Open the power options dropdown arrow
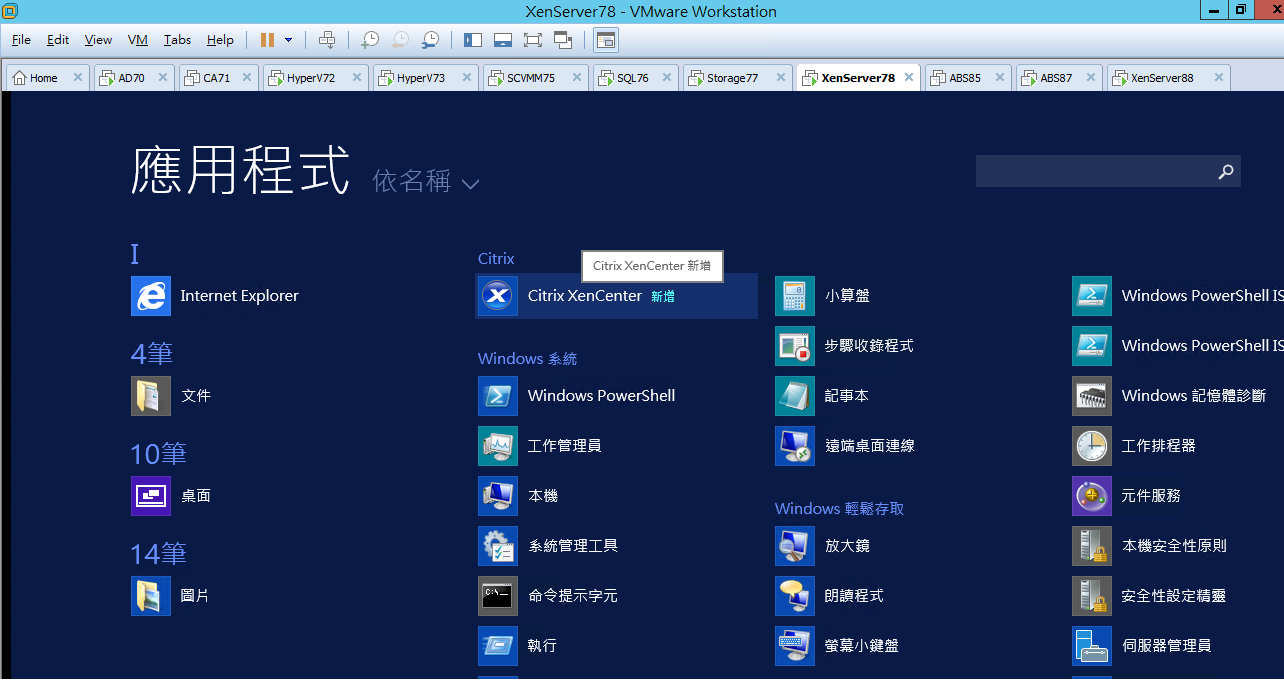The image size is (1284, 680). pos(289,40)
